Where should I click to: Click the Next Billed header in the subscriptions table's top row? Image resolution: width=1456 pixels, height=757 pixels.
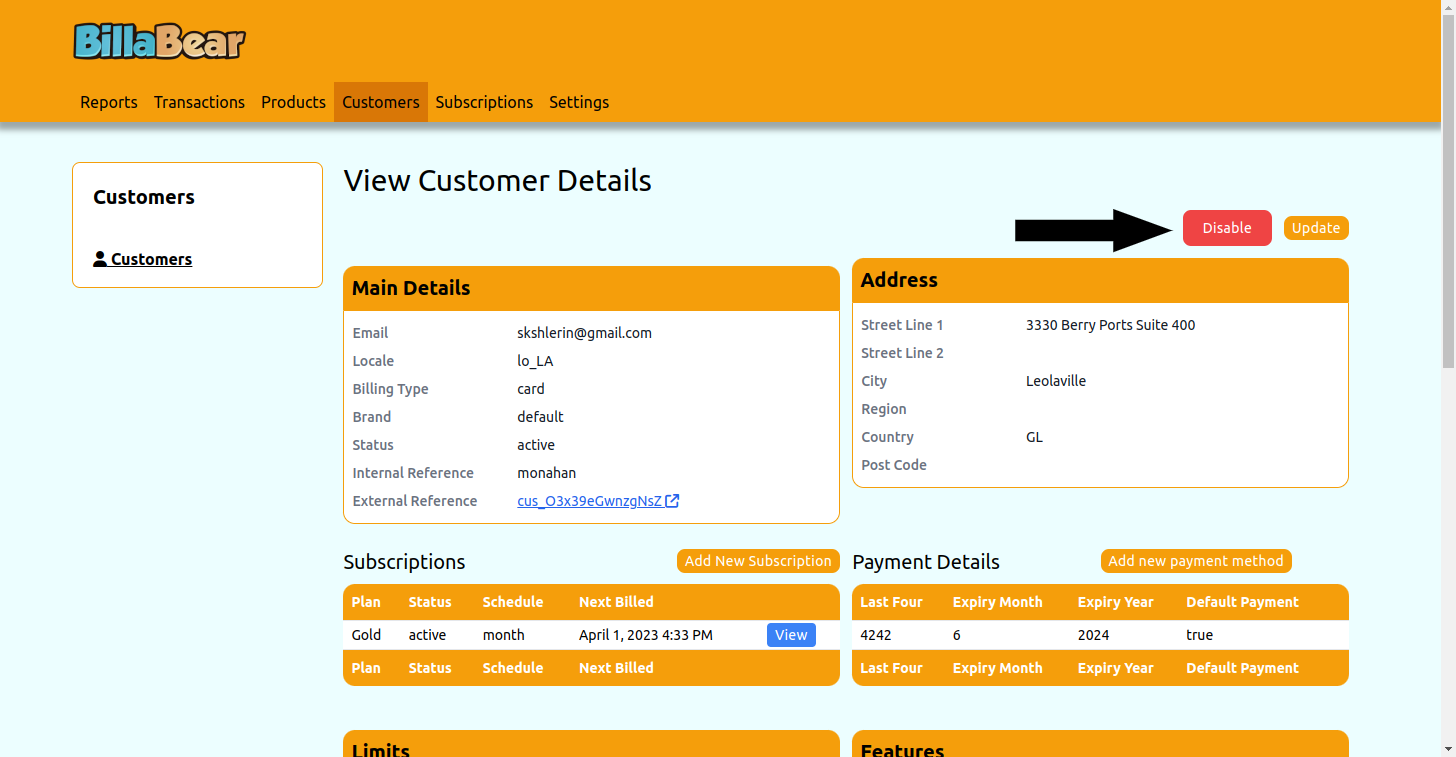(x=616, y=602)
